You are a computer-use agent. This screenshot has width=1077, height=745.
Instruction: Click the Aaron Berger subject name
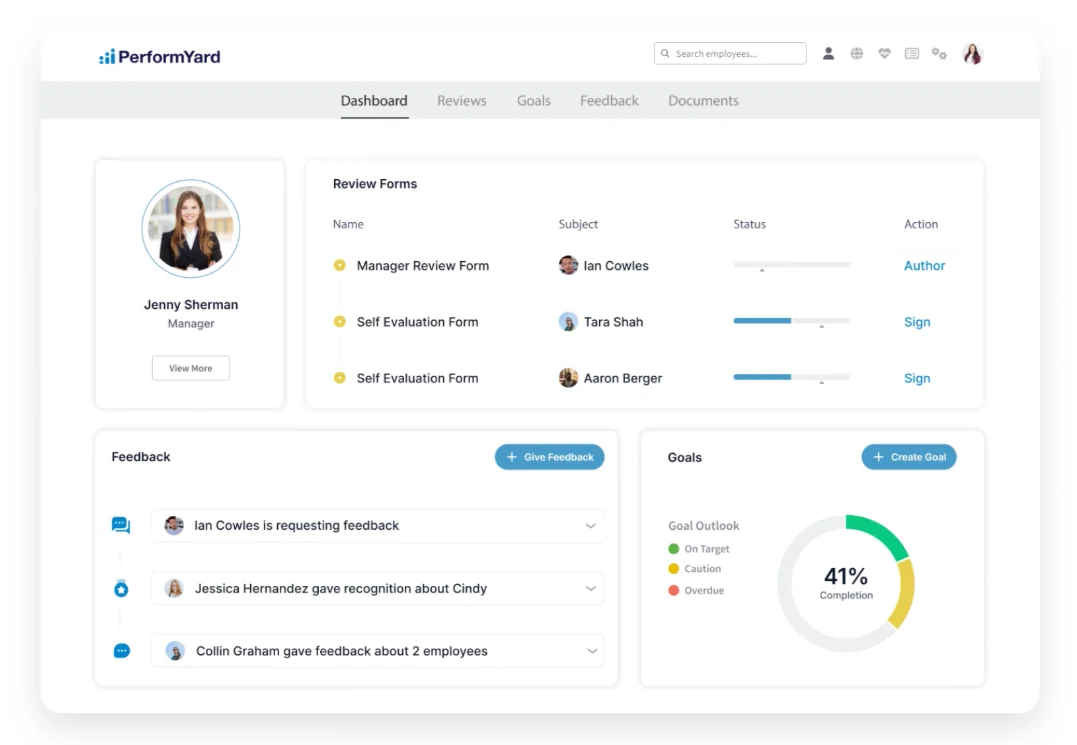[623, 378]
